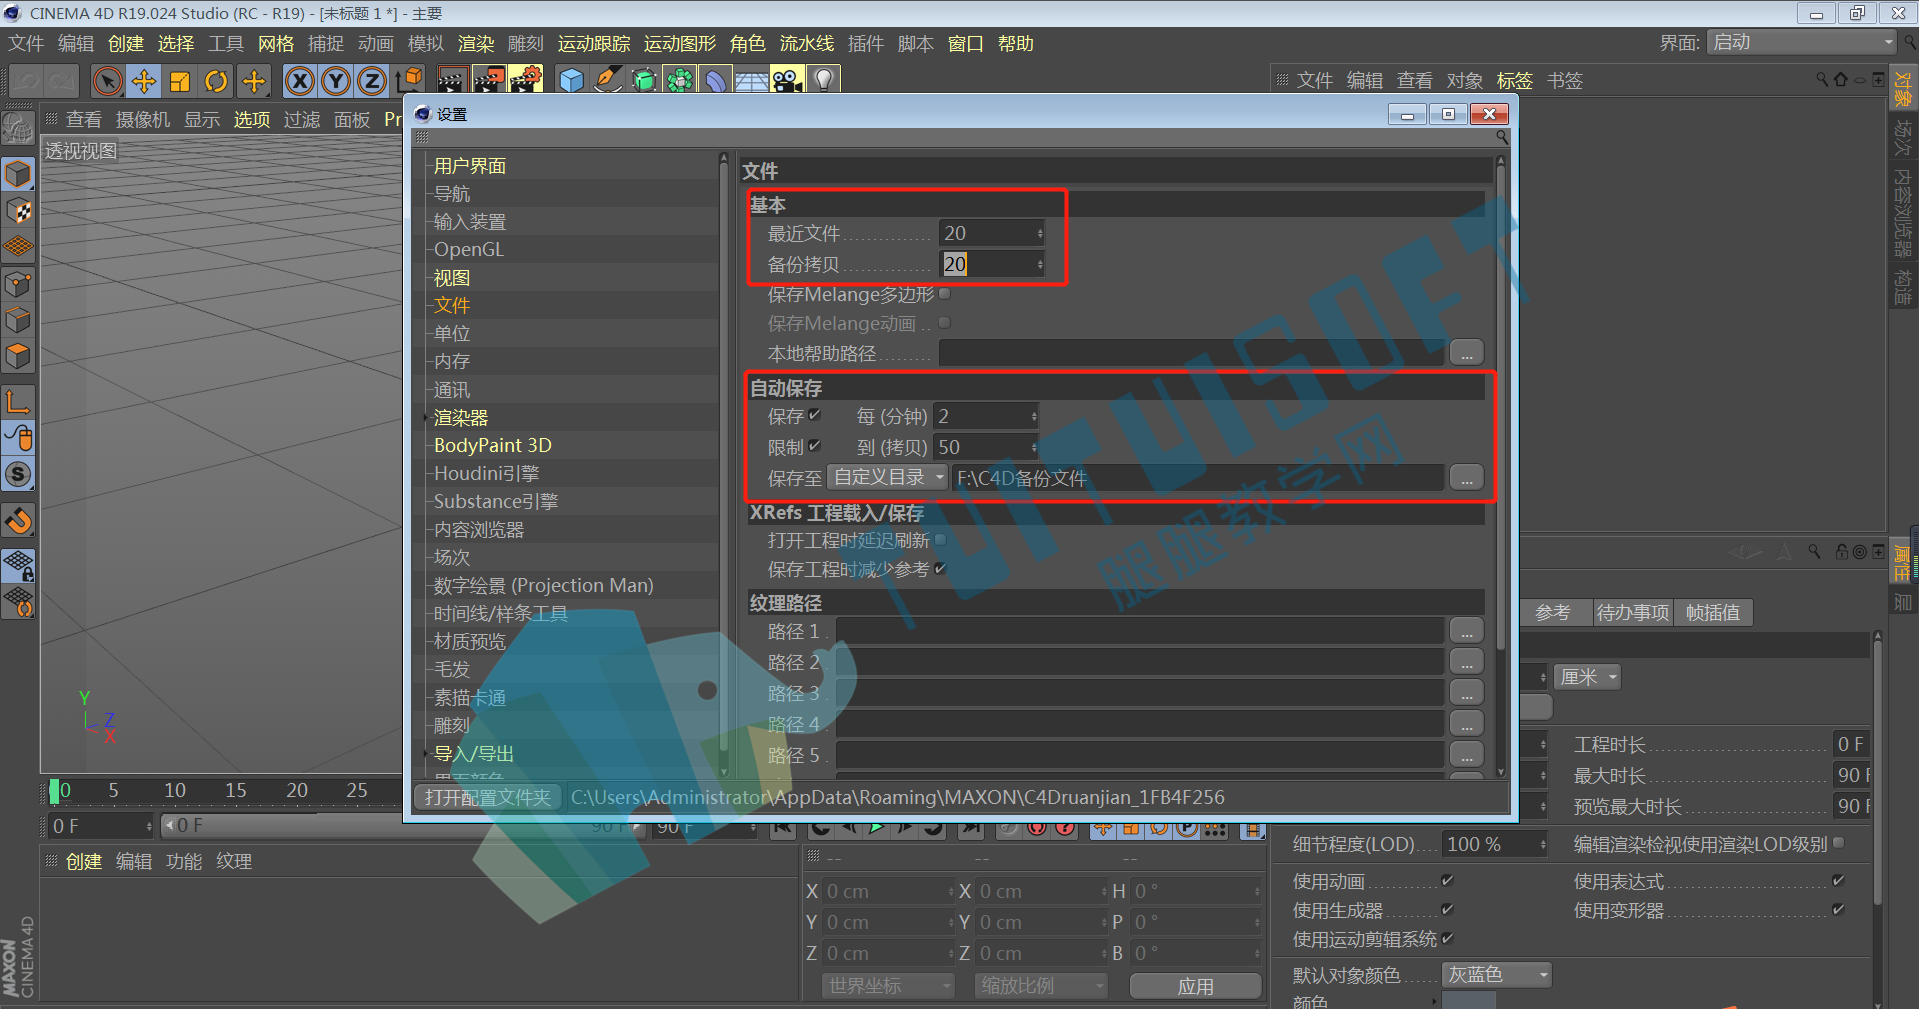Click the cube primitive object icon
1919x1009 pixels.
[572, 80]
